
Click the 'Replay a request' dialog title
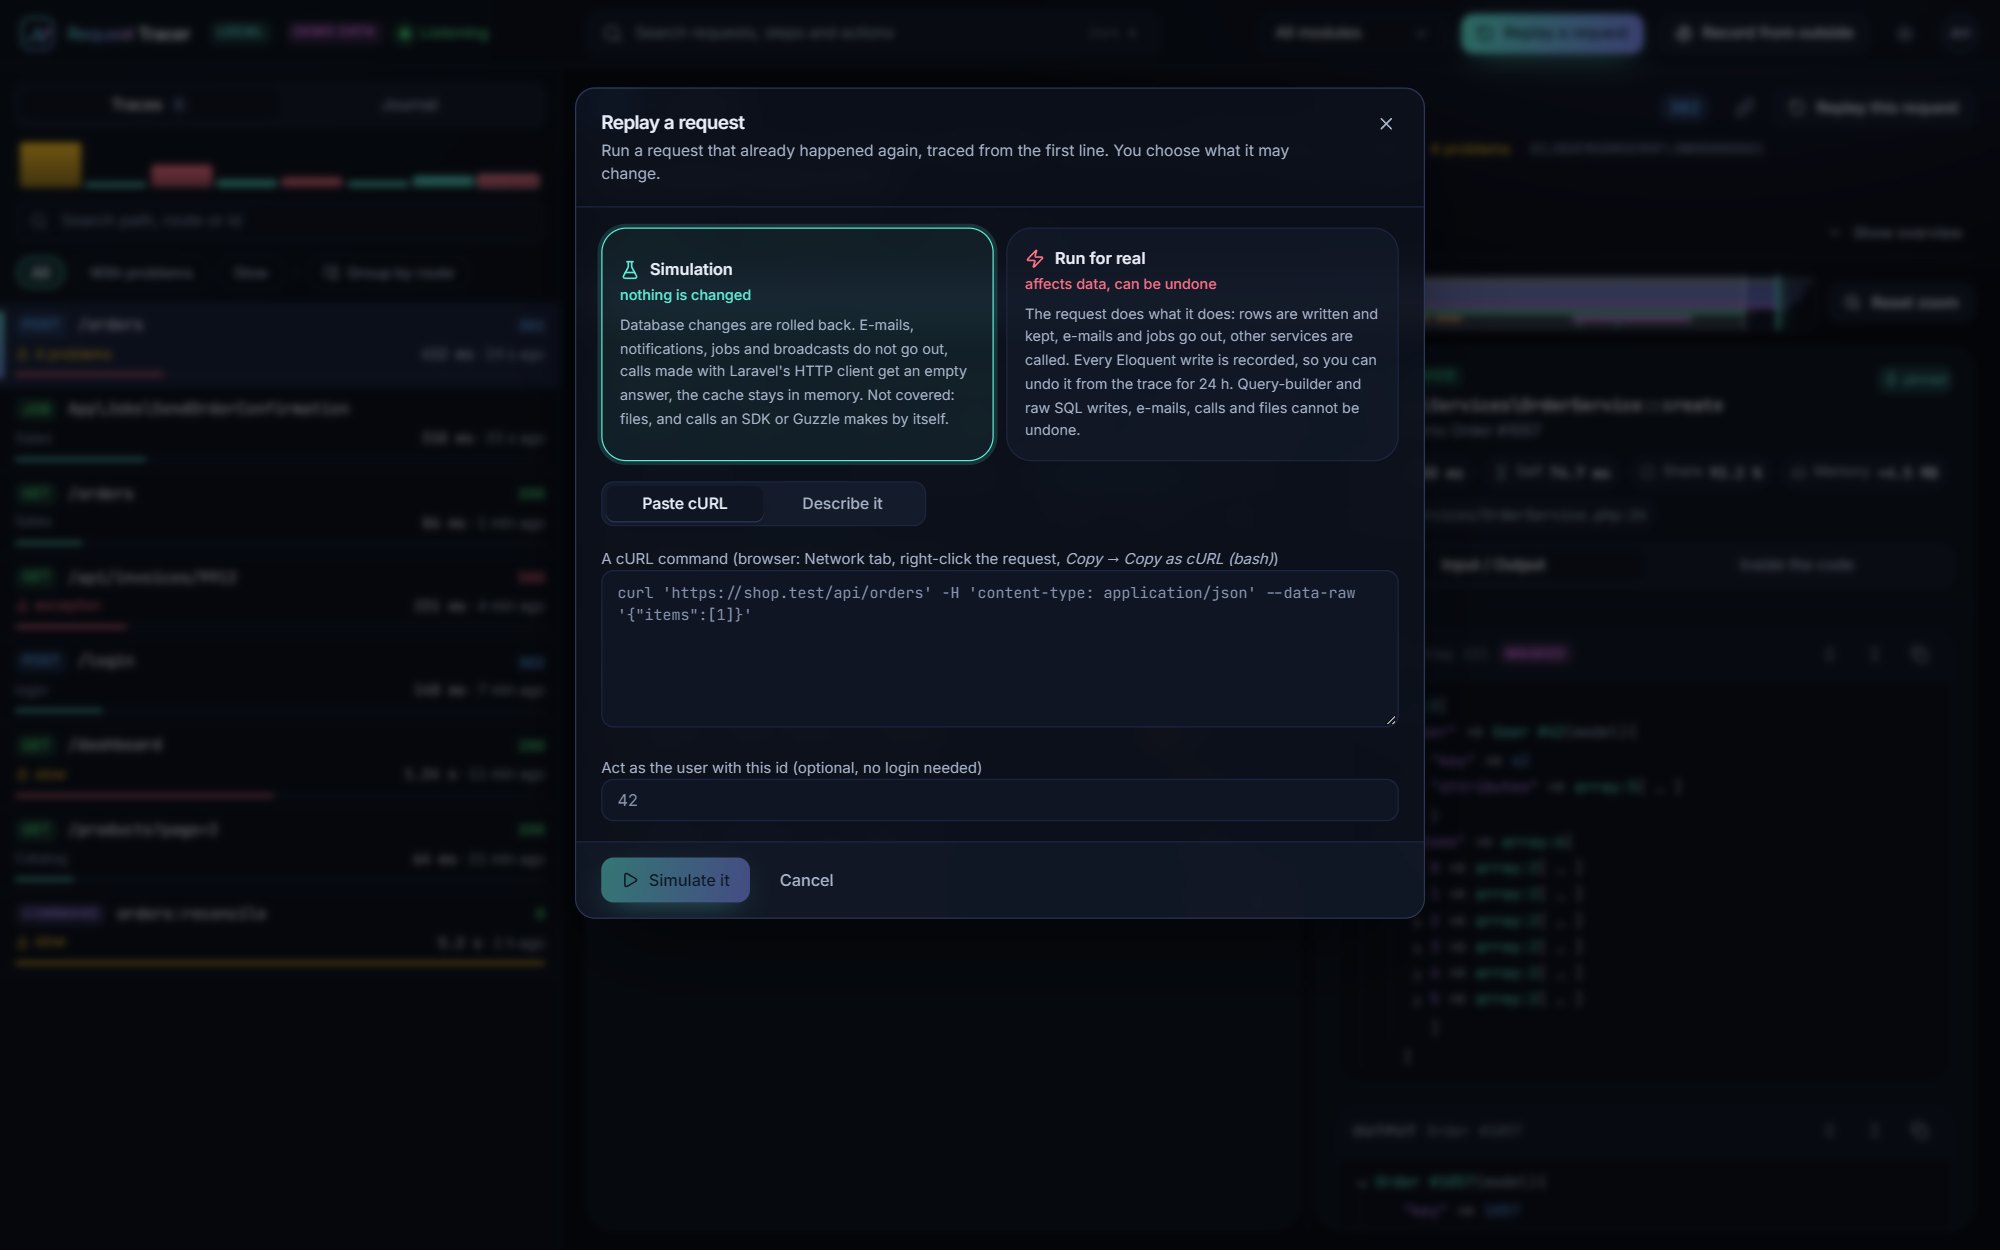(672, 123)
